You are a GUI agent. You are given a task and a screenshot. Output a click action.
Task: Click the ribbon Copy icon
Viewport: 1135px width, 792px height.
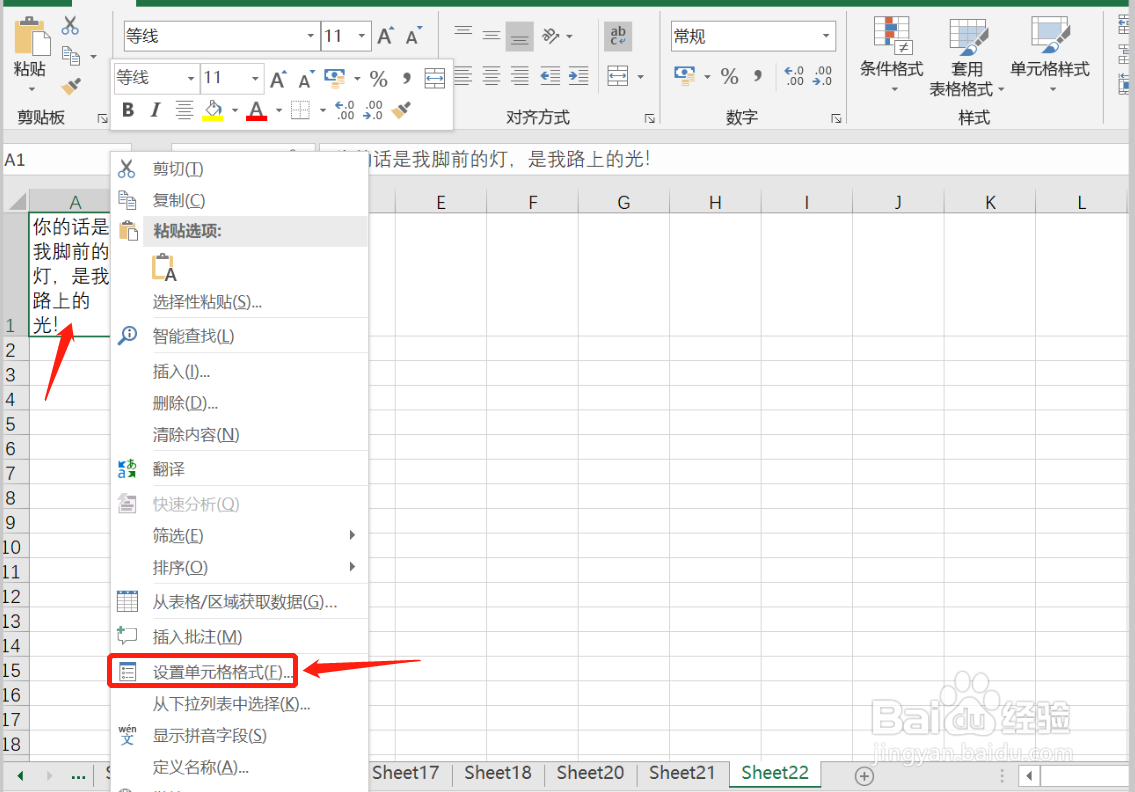coord(71,56)
